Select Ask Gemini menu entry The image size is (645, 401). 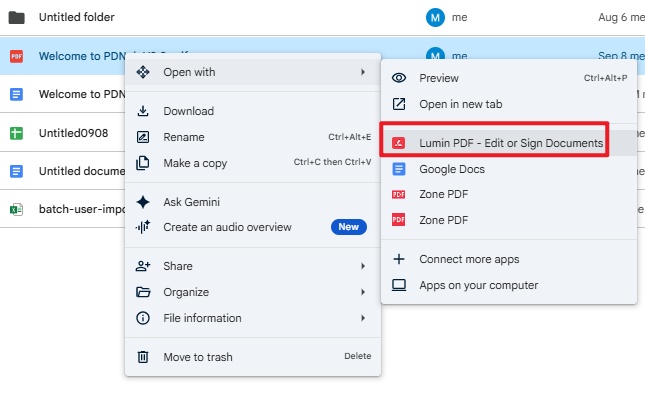coord(253,202)
